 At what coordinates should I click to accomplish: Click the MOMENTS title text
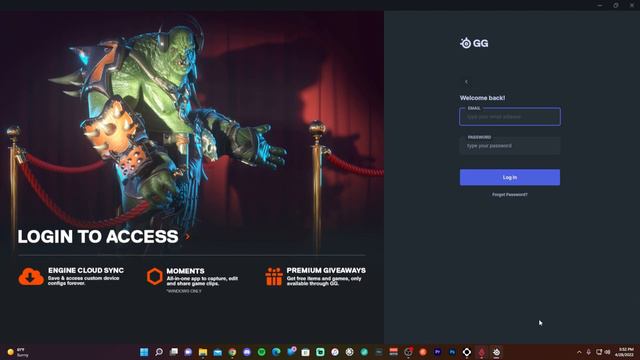tap(185, 271)
